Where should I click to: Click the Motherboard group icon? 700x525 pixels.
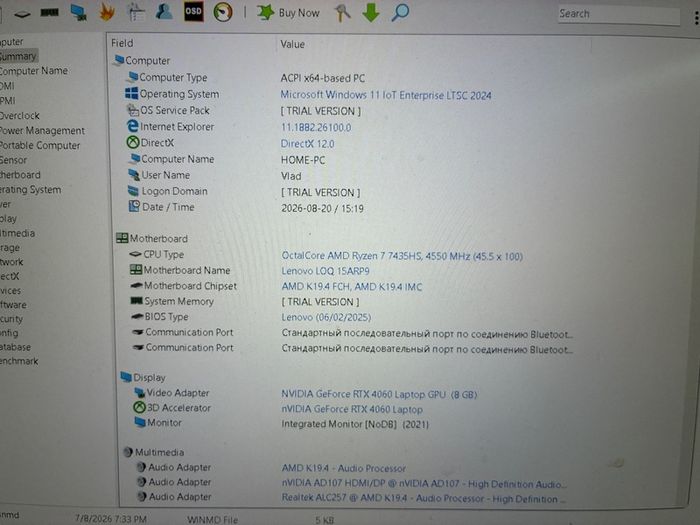(x=122, y=238)
